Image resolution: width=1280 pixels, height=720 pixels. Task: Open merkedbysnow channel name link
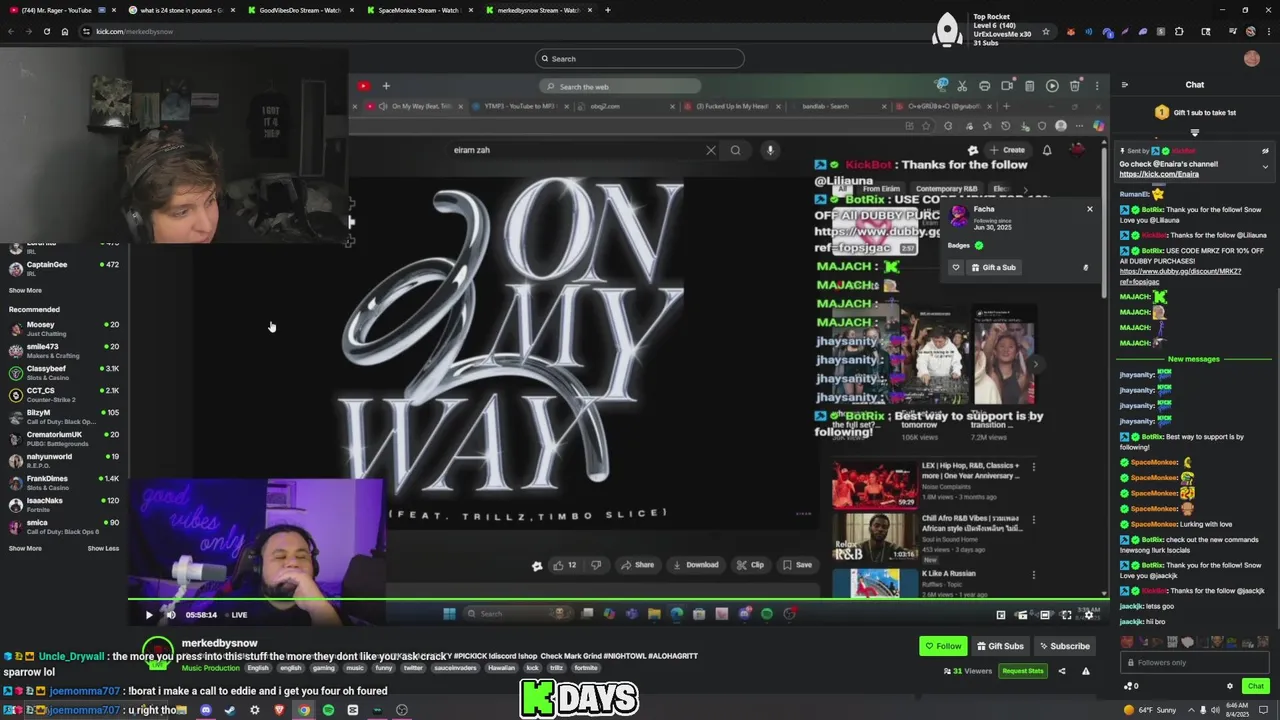219,643
